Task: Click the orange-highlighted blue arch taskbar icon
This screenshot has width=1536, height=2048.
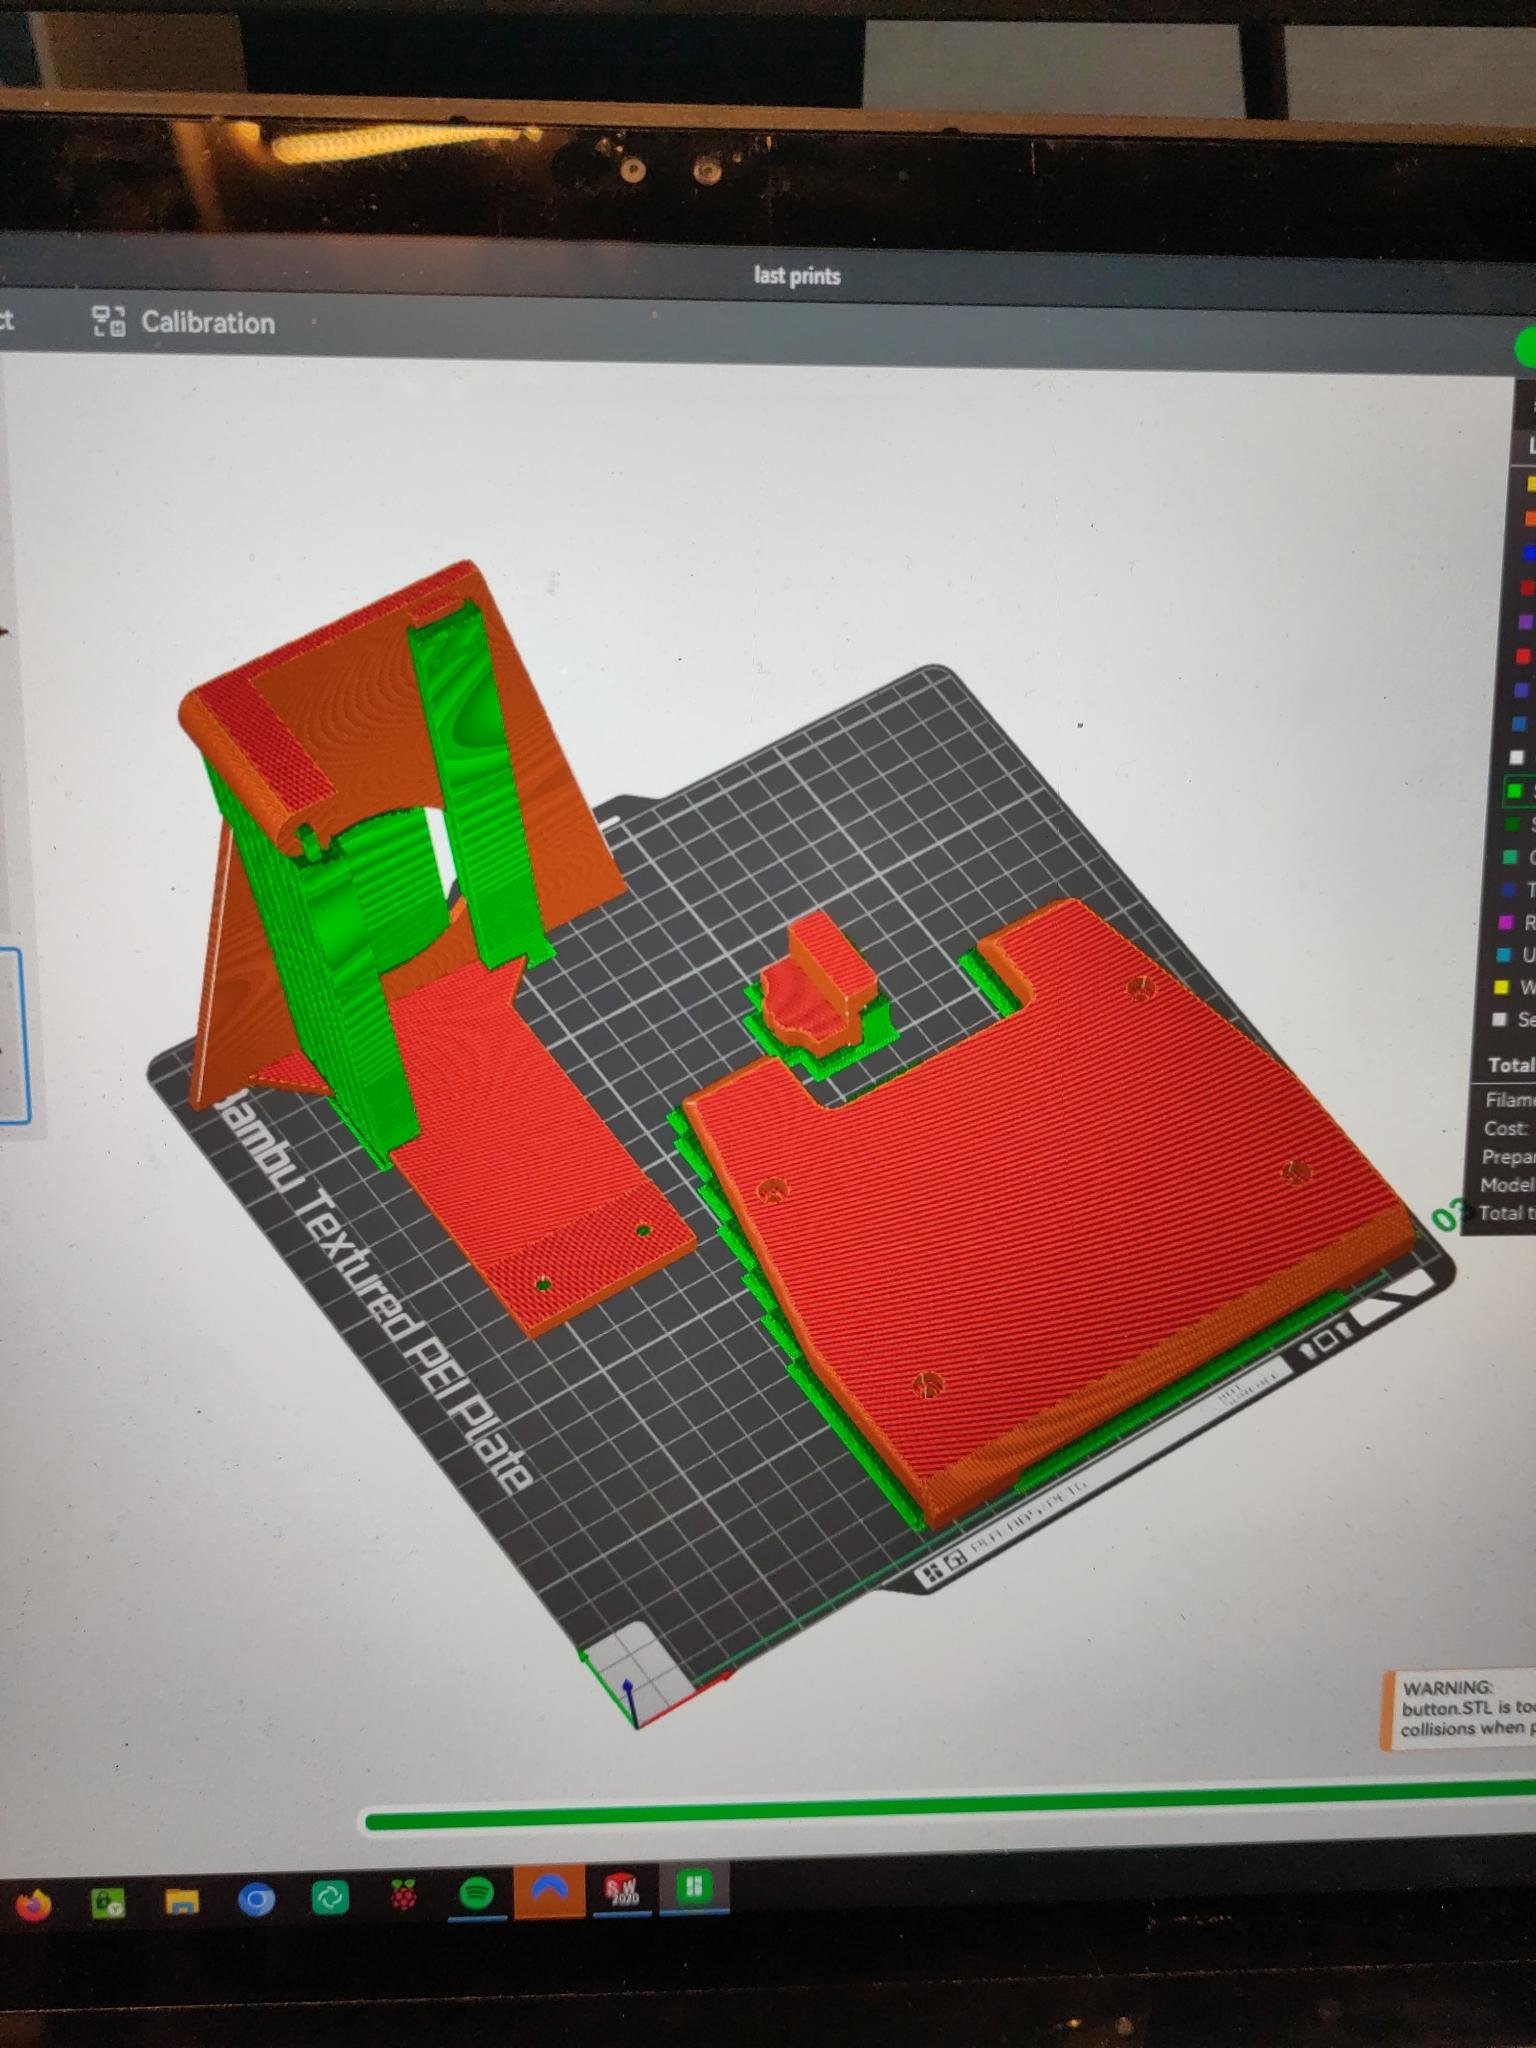Action: pos(549,1891)
